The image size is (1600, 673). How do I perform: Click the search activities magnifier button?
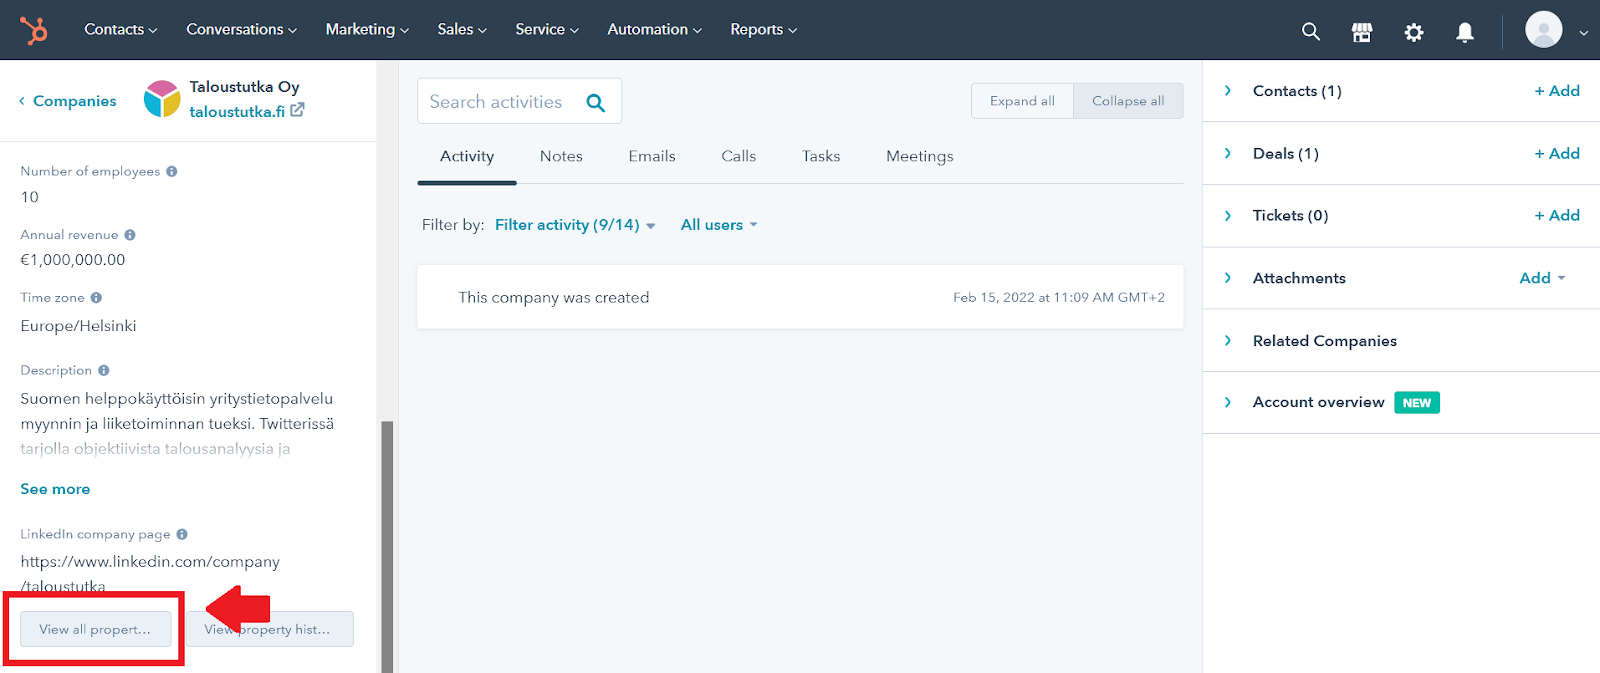(x=596, y=102)
